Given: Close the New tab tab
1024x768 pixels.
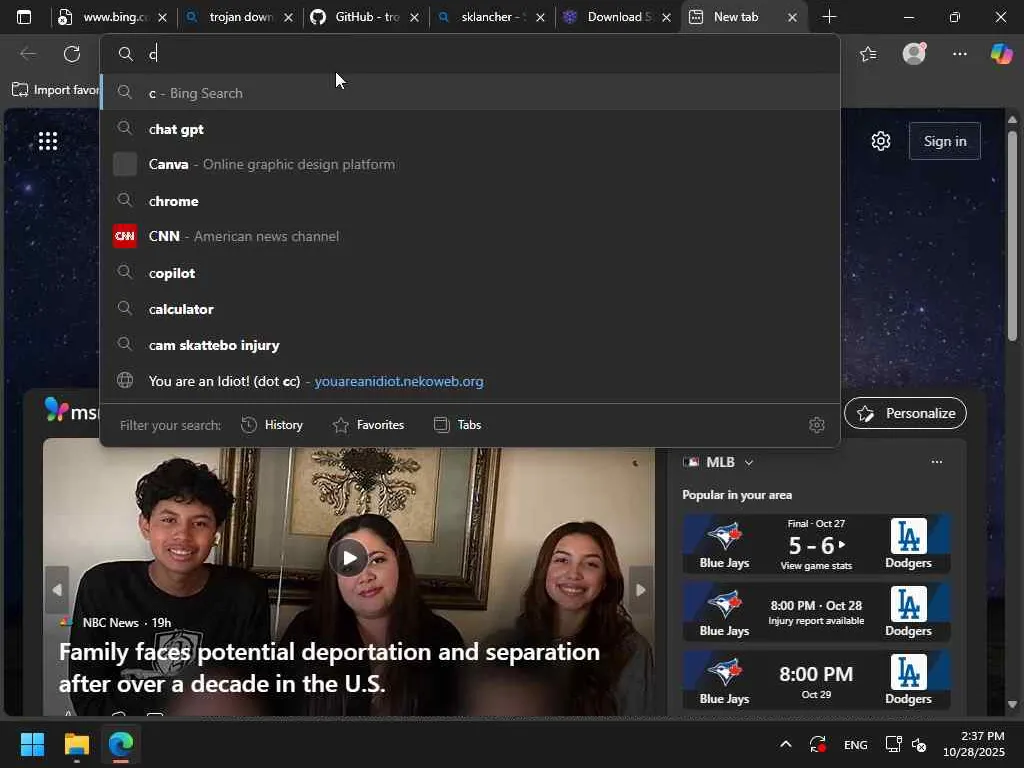Looking at the screenshot, I should [x=792, y=18].
